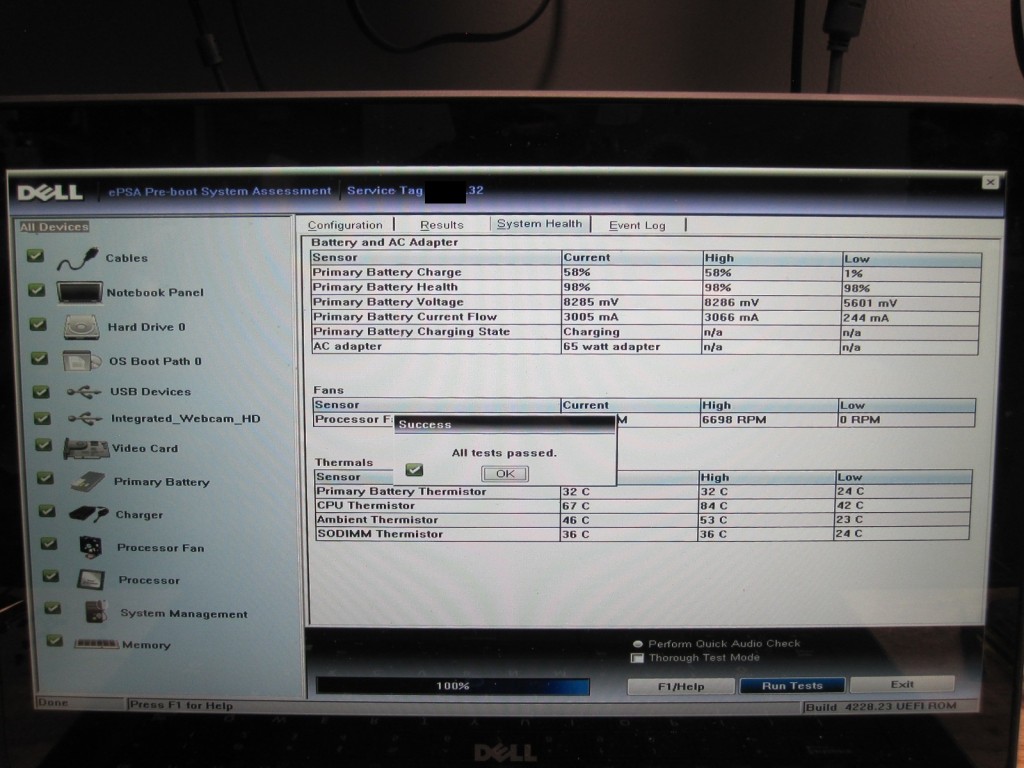1024x768 pixels.
Task: Open the Event Log tab
Action: point(637,225)
